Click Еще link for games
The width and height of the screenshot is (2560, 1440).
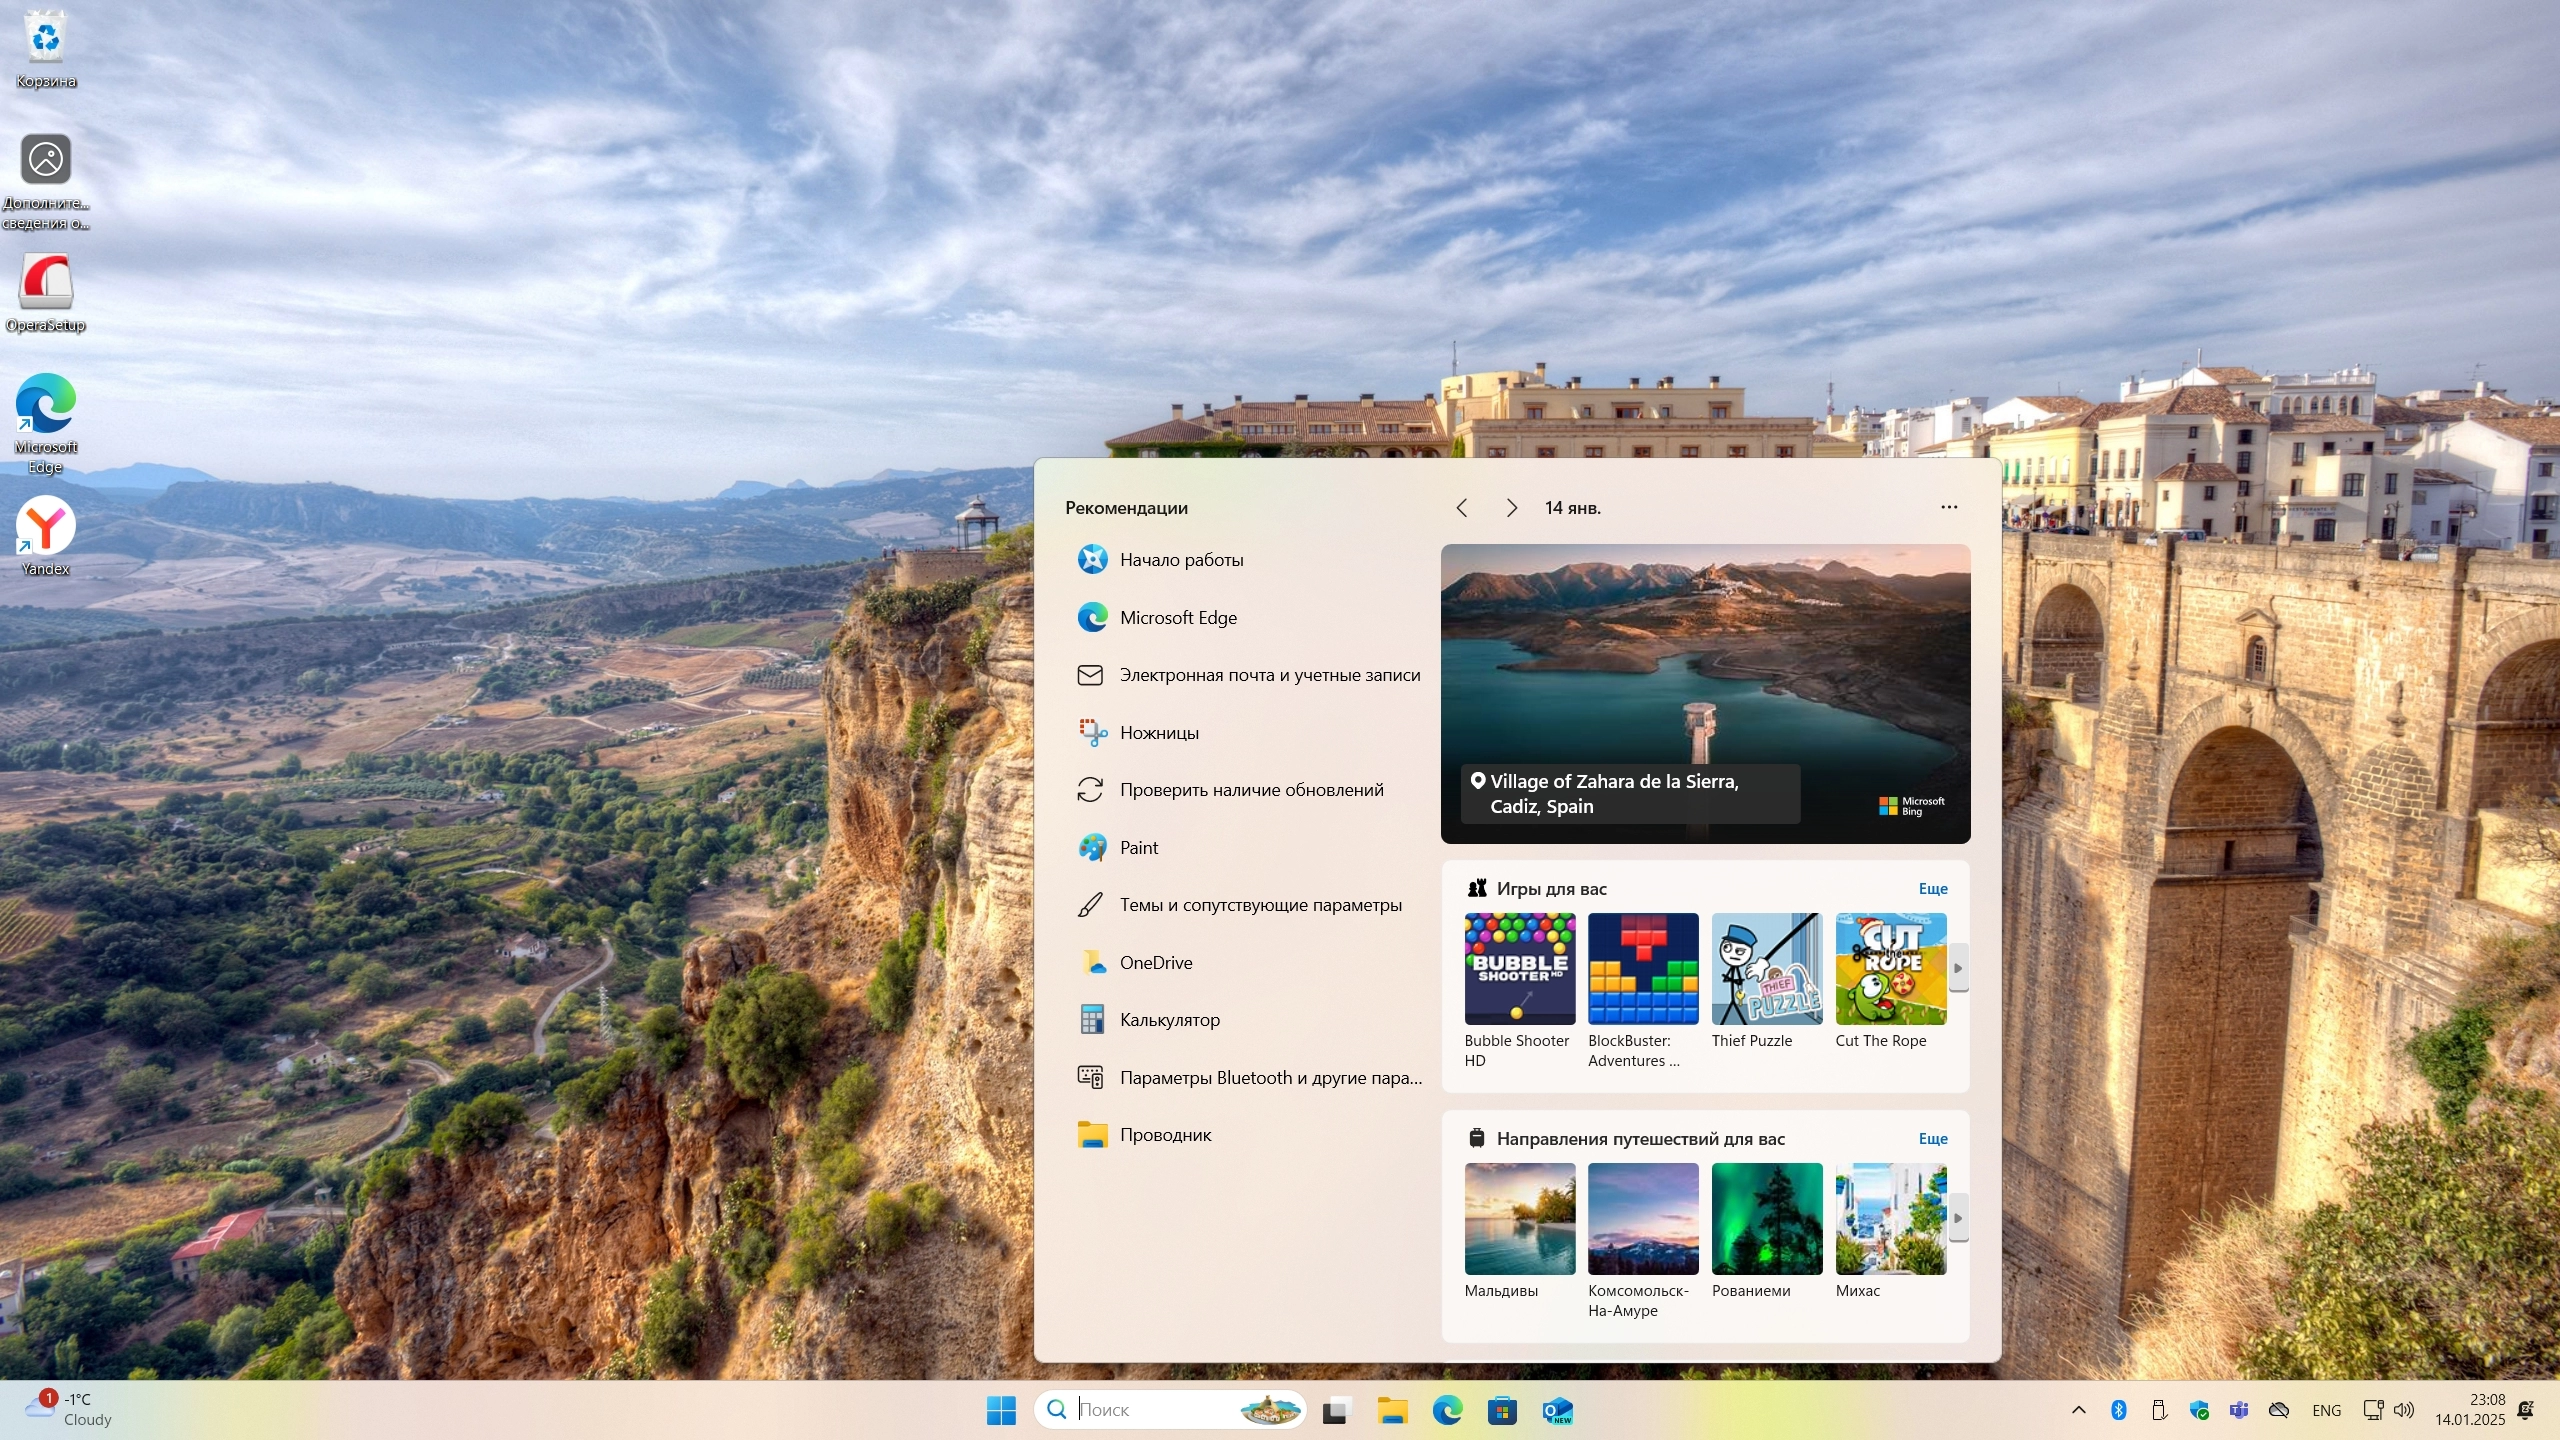(1932, 888)
